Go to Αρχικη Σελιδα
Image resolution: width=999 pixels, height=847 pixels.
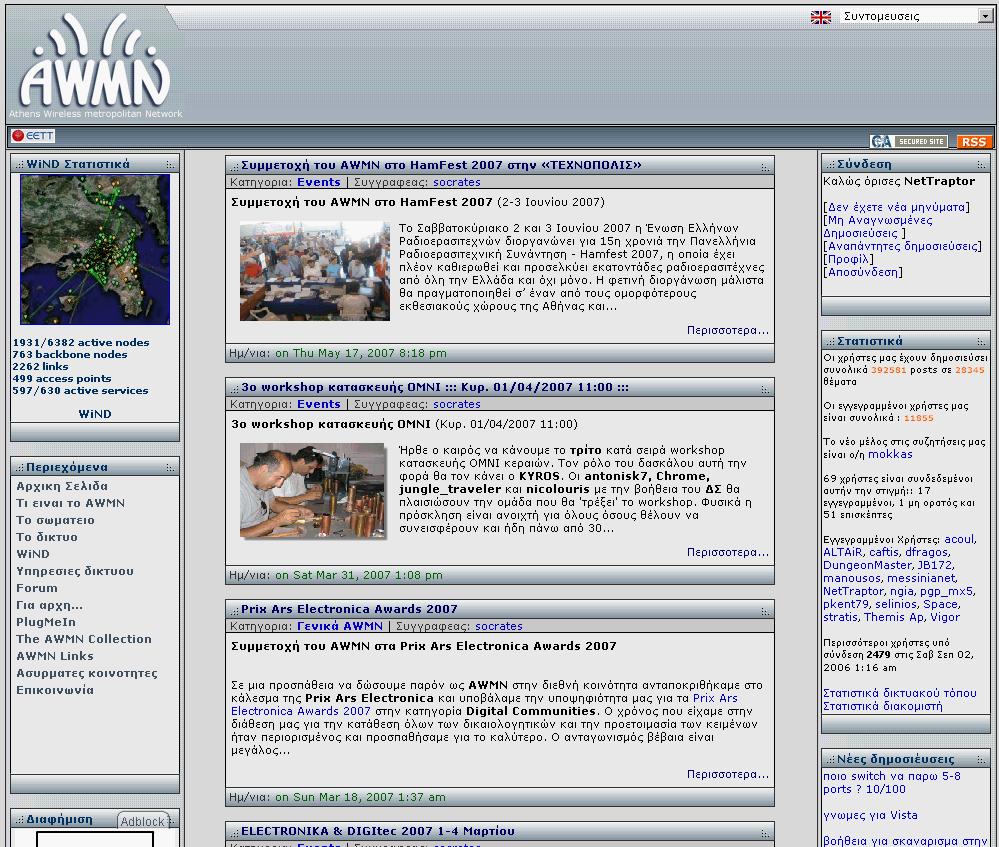(62, 486)
